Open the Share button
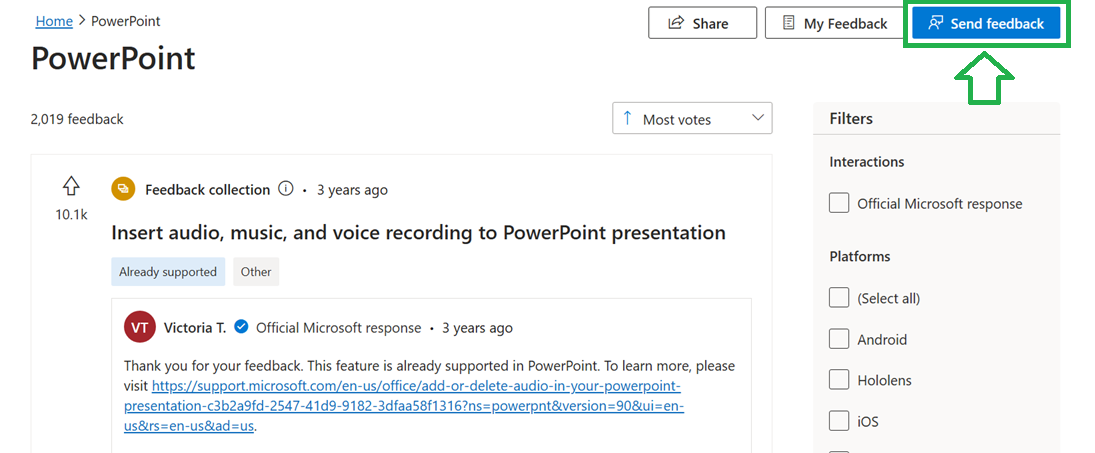 [x=702, y=23]
